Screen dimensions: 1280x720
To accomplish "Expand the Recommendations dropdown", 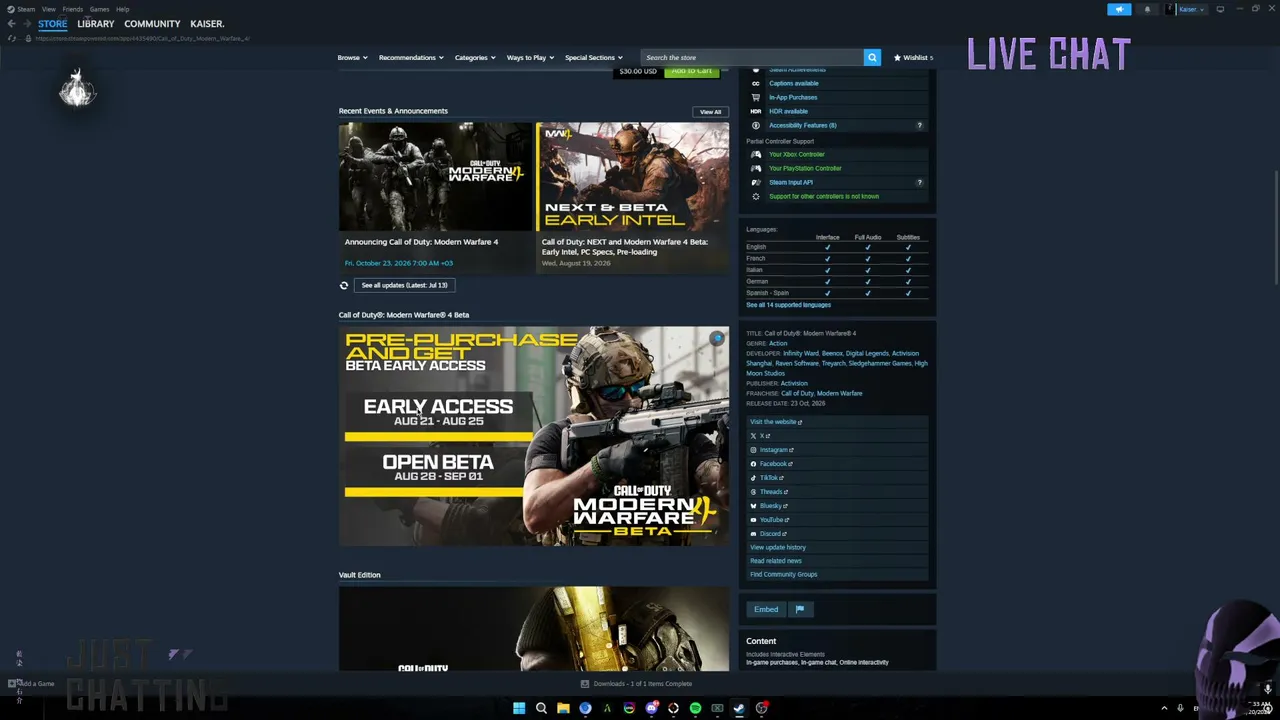I will coord(410,58).
